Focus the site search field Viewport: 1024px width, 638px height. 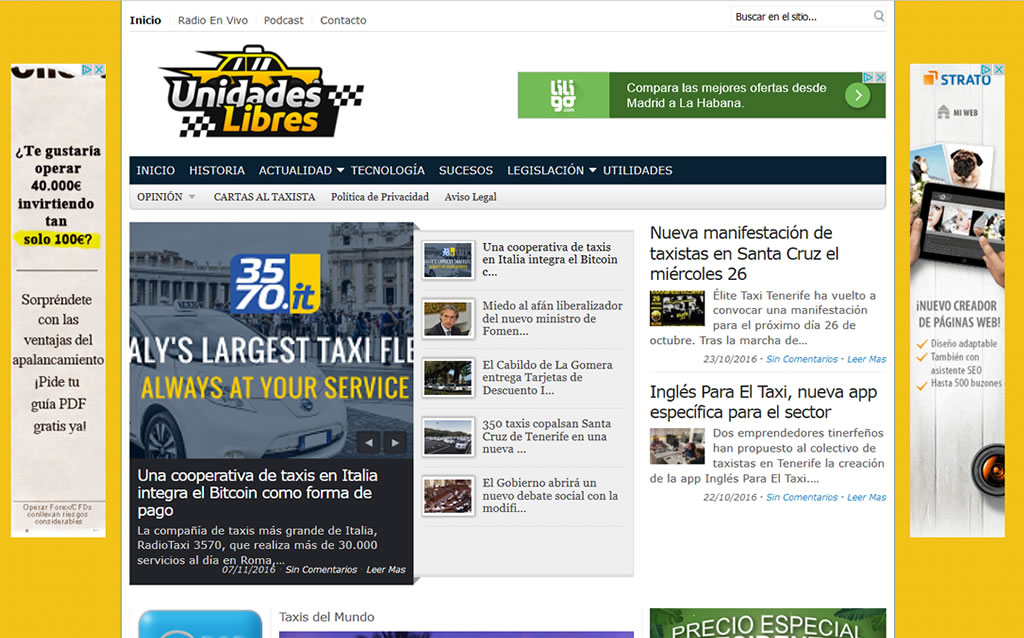coord(800,17)
